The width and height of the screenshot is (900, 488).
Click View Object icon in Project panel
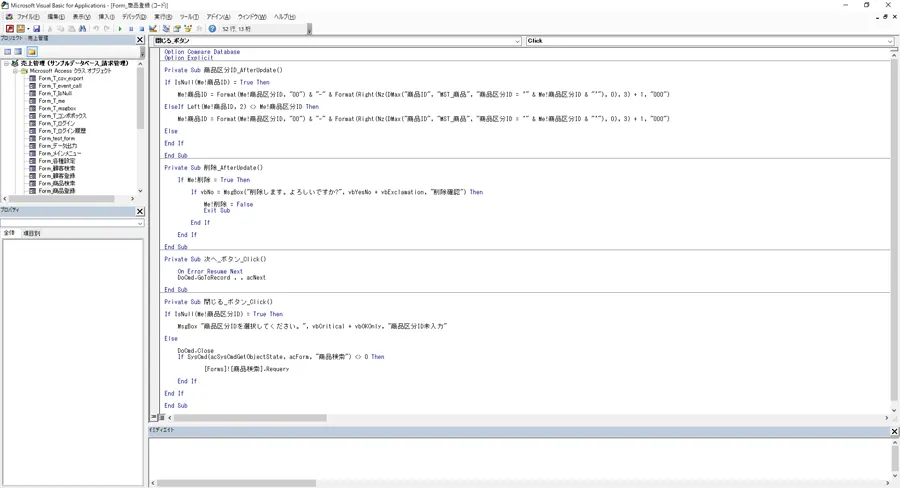(18, 52)
